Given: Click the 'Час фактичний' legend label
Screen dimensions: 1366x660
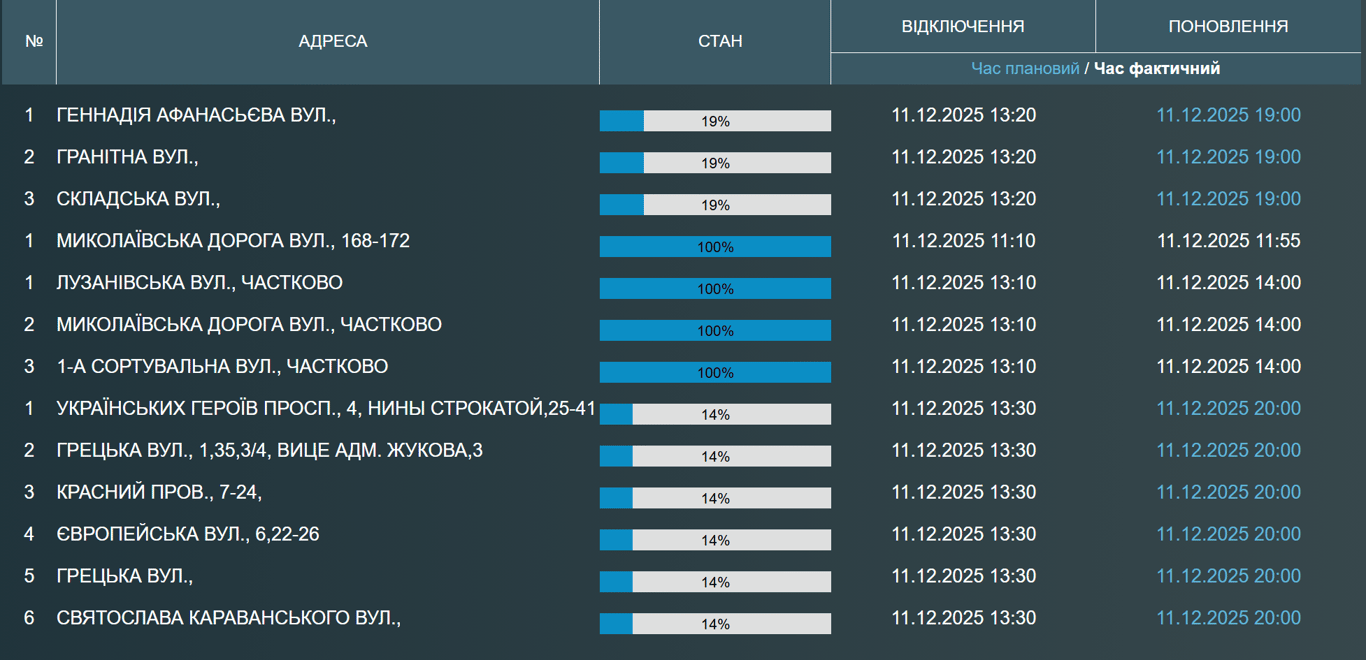Looking at the screenshot, I should click(1157, 69).
